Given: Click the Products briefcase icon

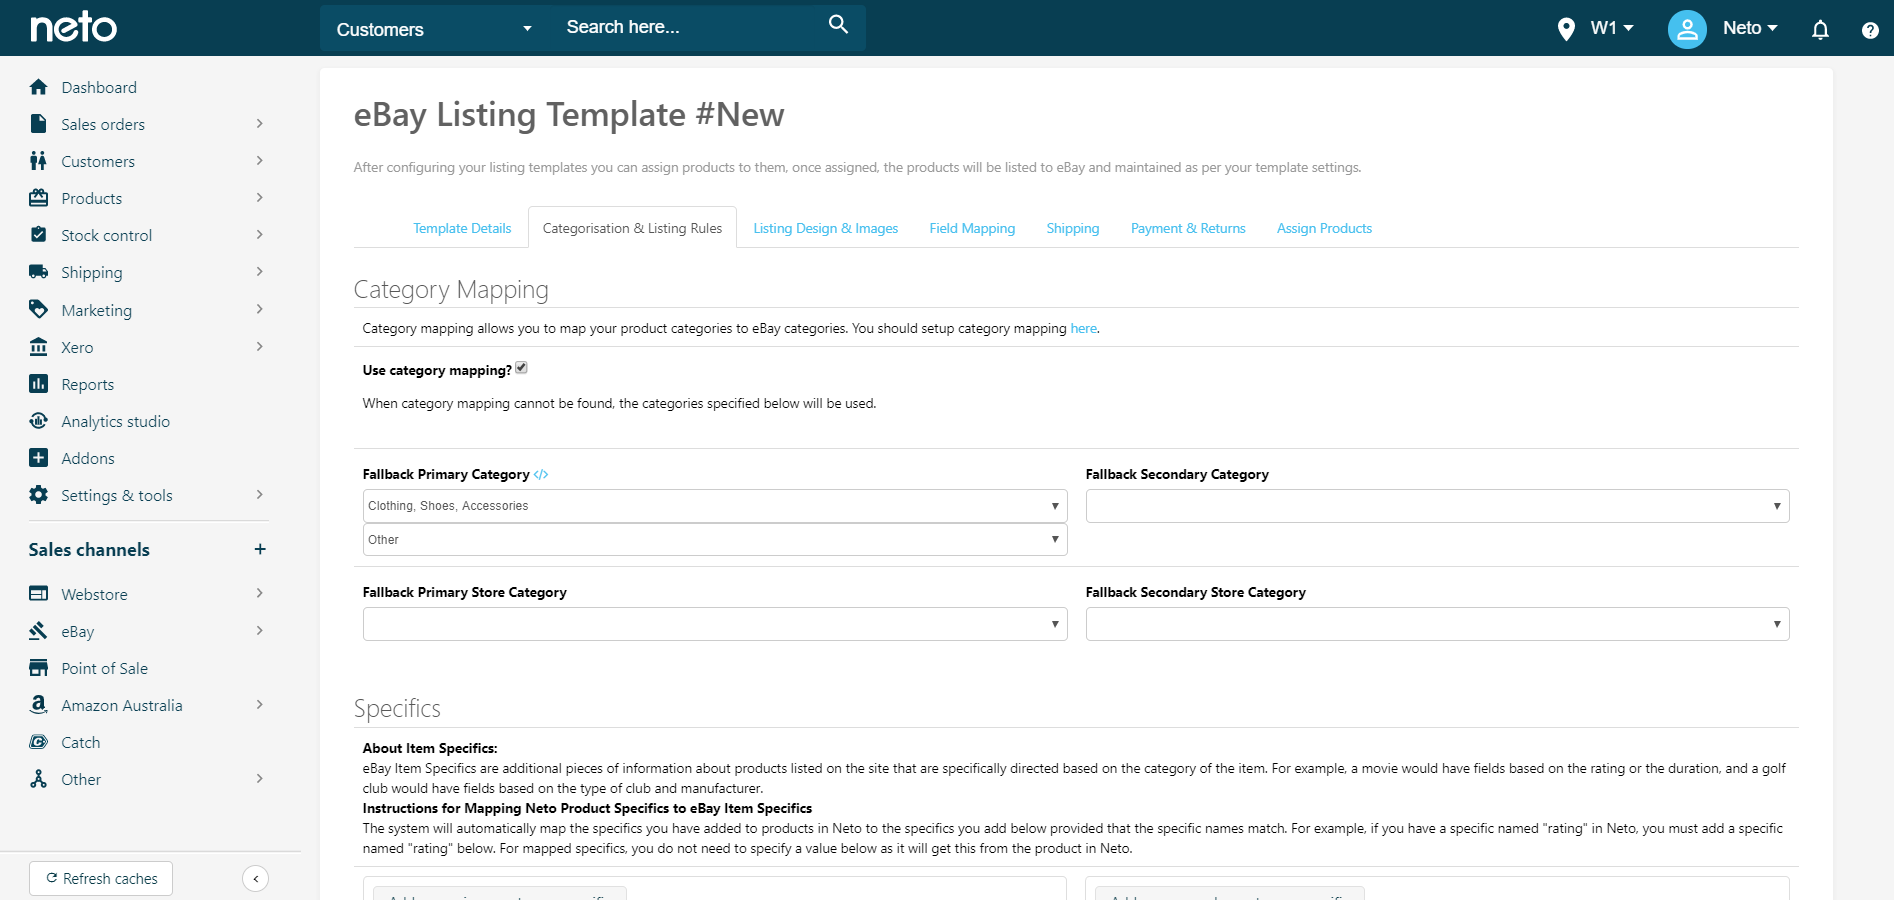Looking at the screenshot, I should [39, 198].
